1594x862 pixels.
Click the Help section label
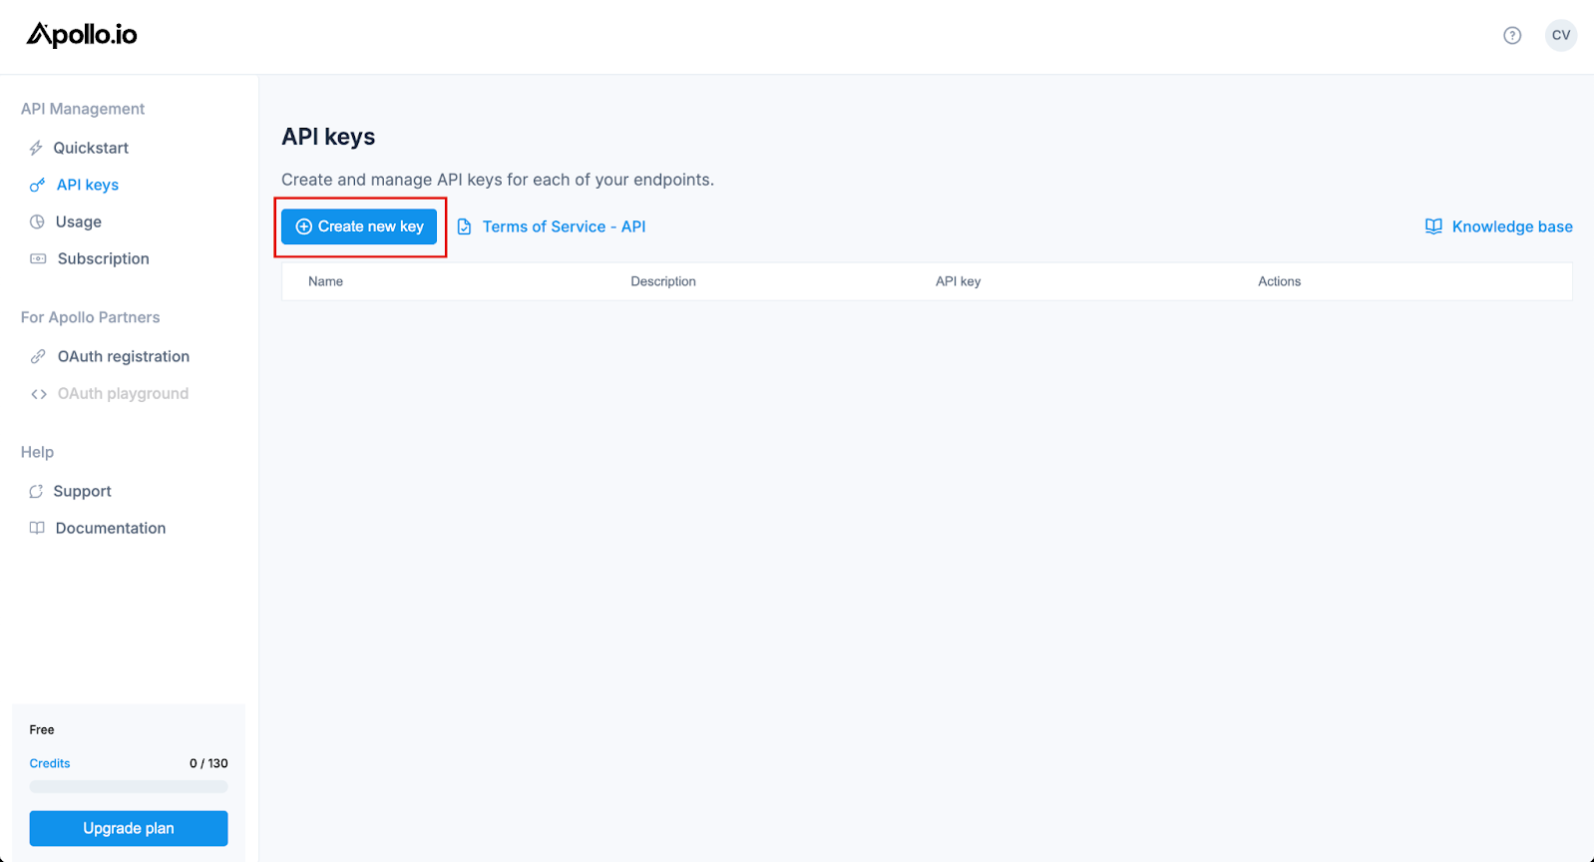click(x=37, y=453)
